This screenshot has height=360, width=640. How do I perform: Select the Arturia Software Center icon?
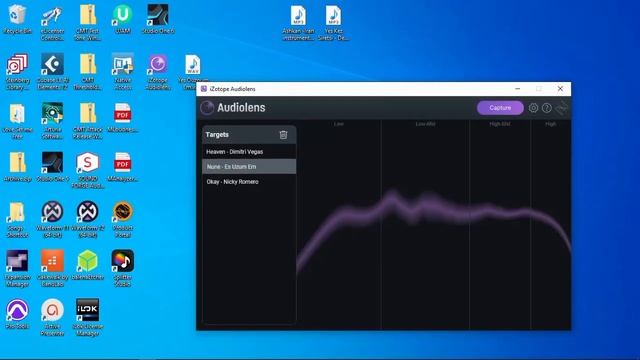click(x=52, y=121)
